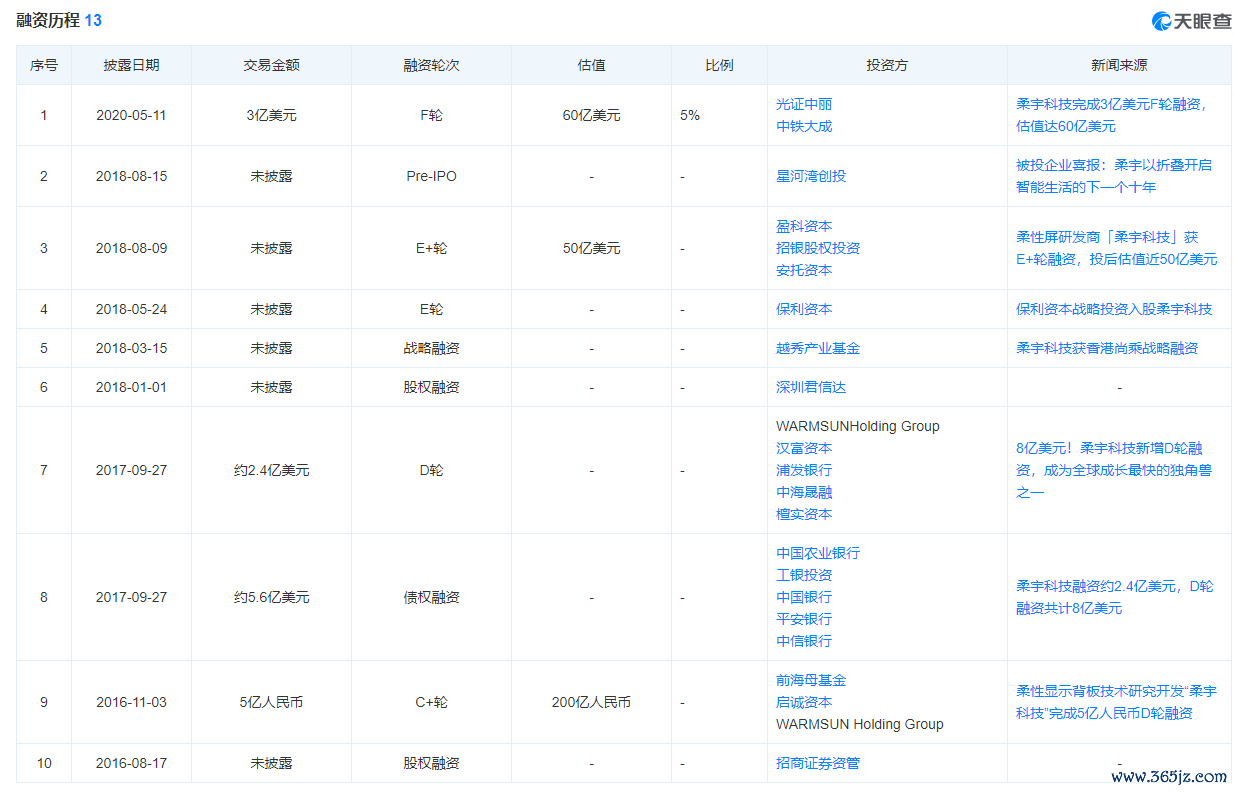Open investor link 中信银行
Viewport: 1234px width, 792px height.
pos(804,641)
